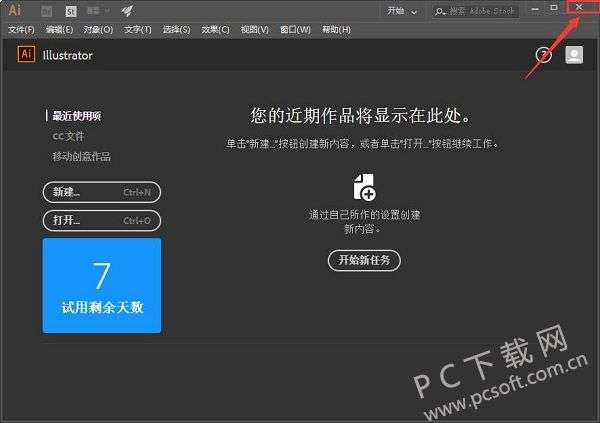Image resolution: width=600 pixels, height=423 pixels.
Task: Click the search magnifier icon
Action: pyautogui.click(x=440, y=12)
